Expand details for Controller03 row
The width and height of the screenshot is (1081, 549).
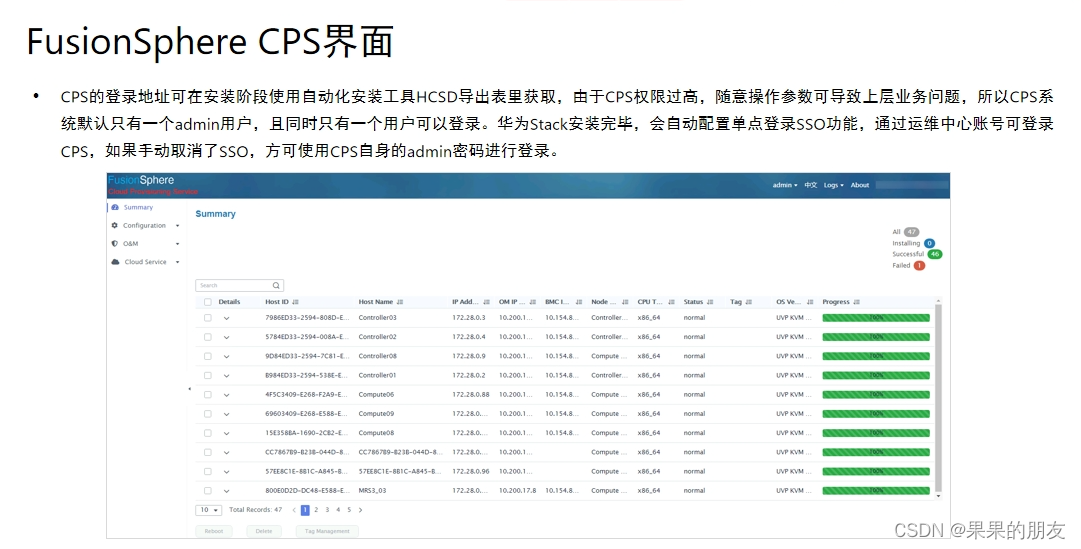tap(226, 319)
